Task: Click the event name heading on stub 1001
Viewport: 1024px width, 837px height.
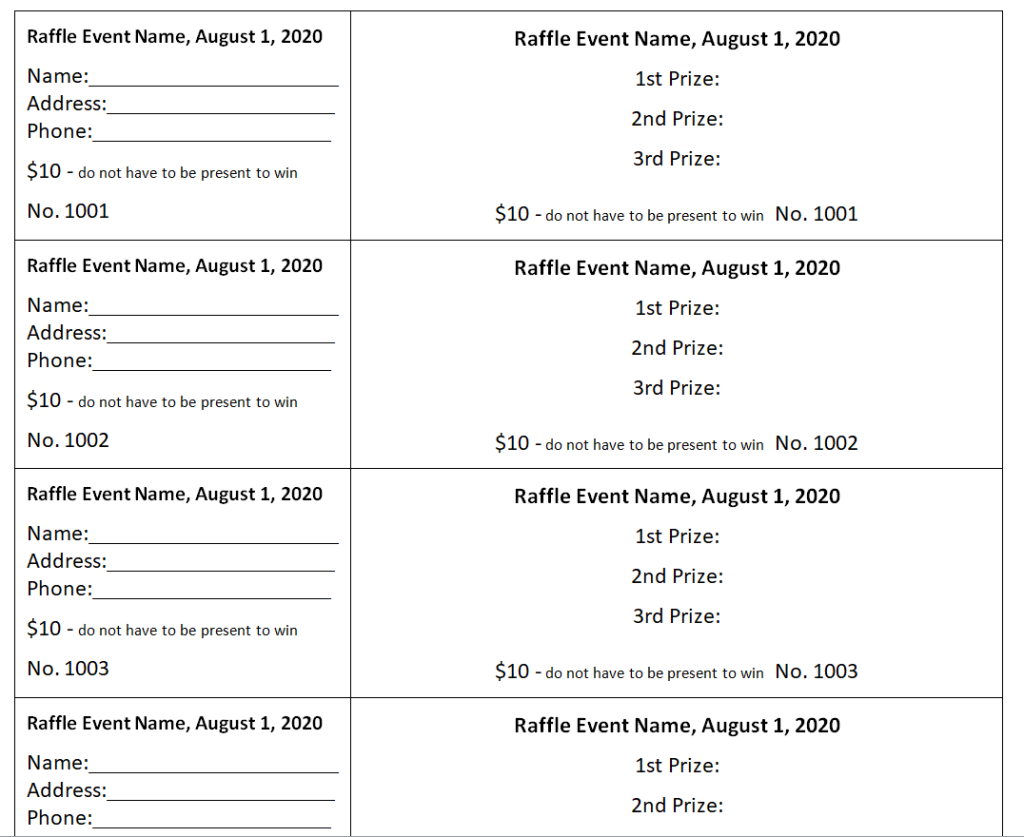Action: tap(175, 37)
